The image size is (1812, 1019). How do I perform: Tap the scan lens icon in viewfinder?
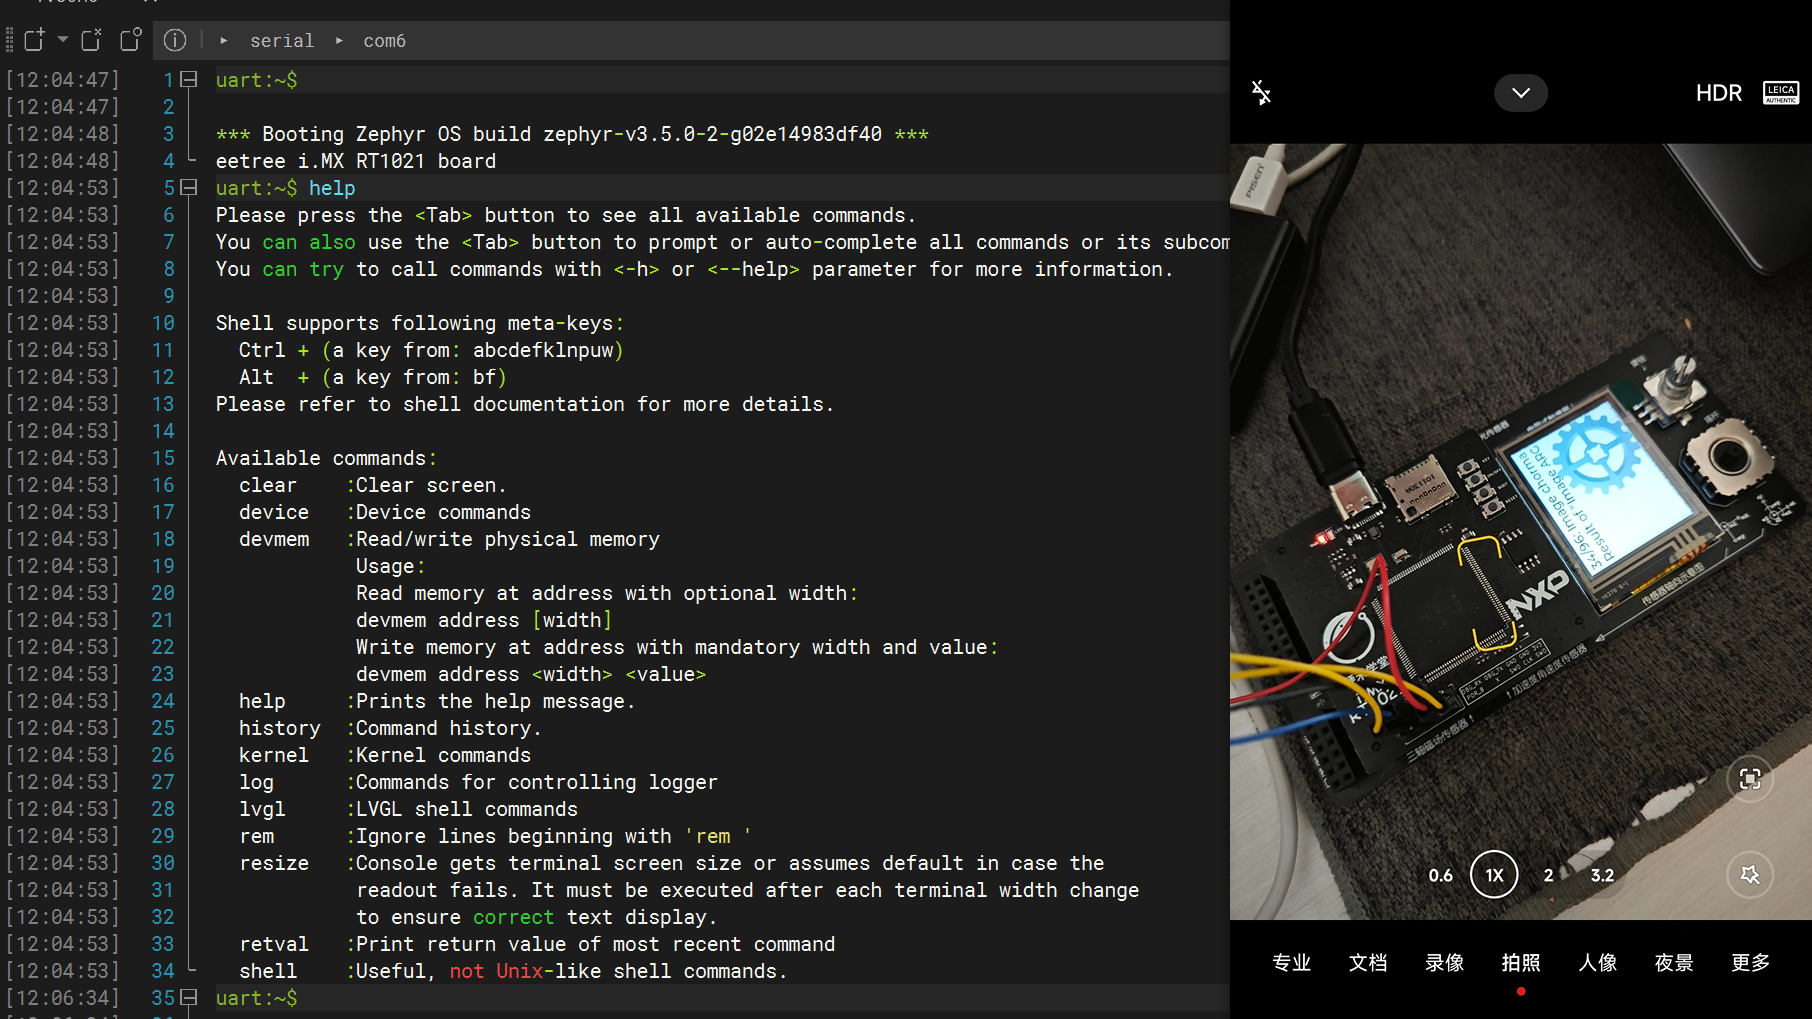(1750, 779)
